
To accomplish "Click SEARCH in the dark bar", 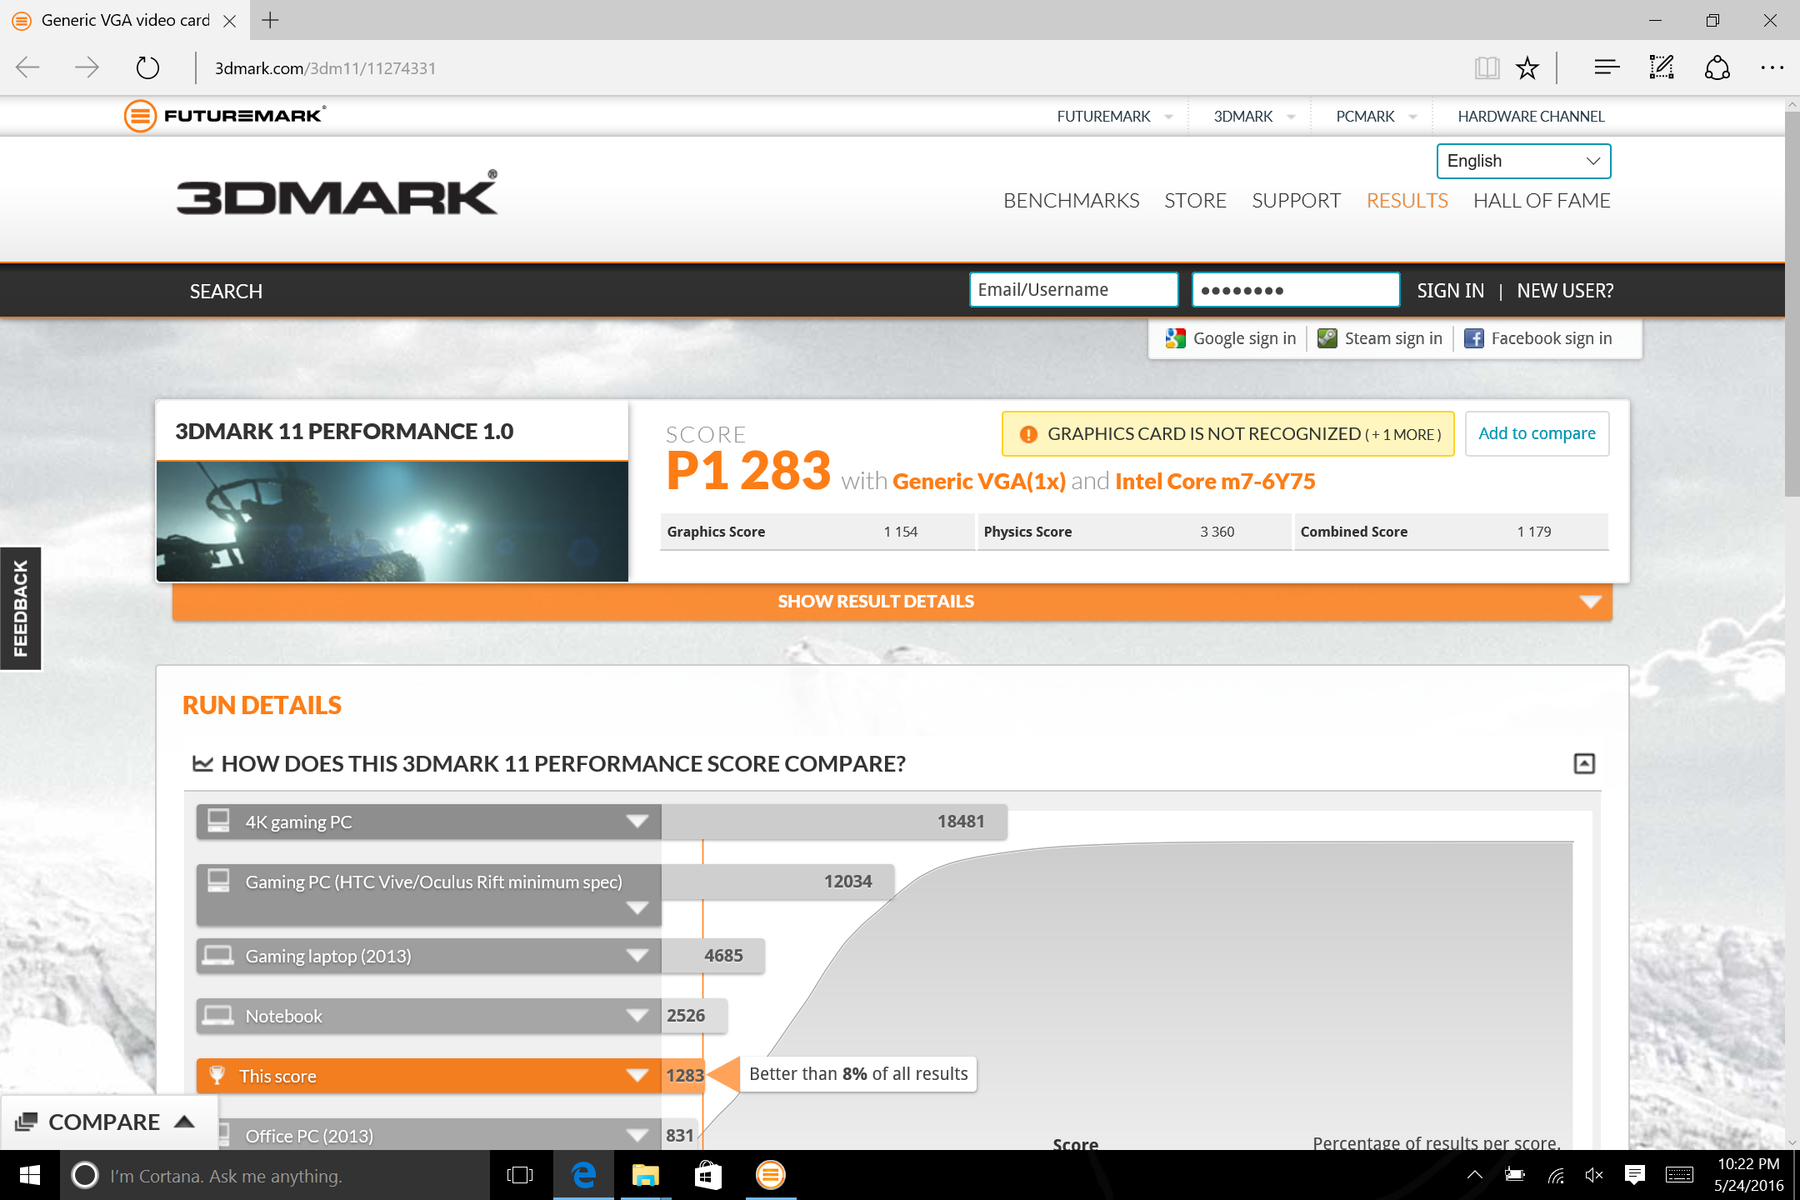I will [226, 291].
